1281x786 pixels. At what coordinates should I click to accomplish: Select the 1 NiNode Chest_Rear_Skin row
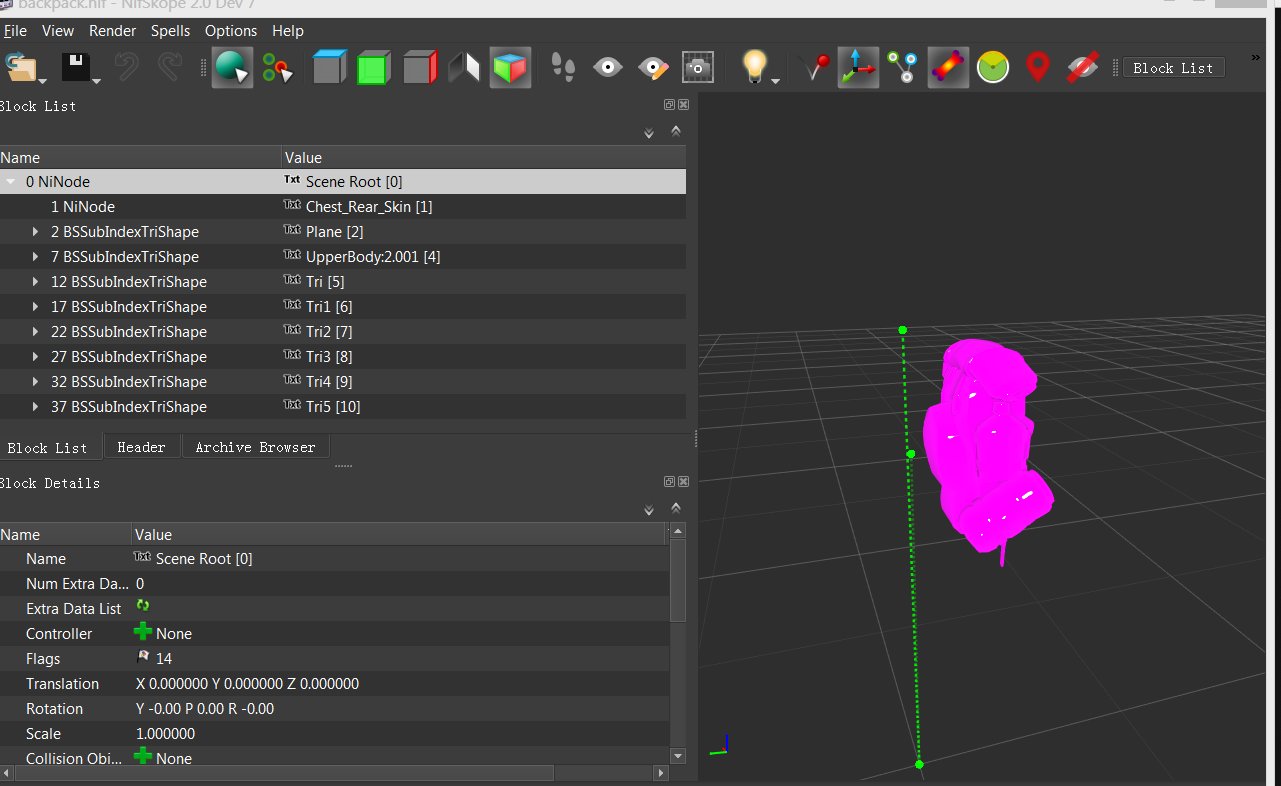click(343, 207)
